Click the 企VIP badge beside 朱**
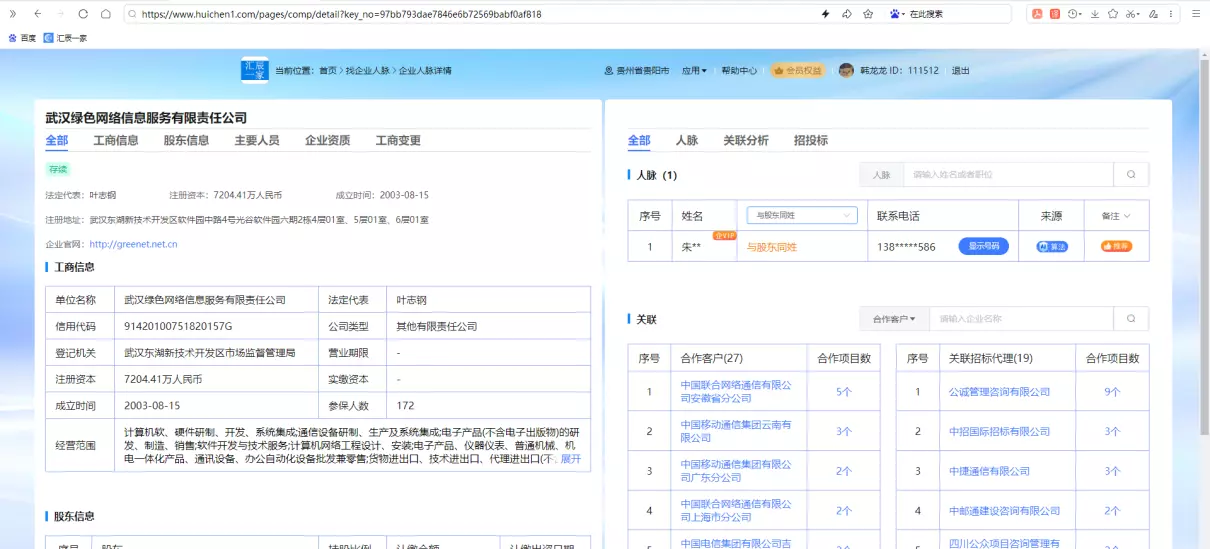 click(725, 236)
